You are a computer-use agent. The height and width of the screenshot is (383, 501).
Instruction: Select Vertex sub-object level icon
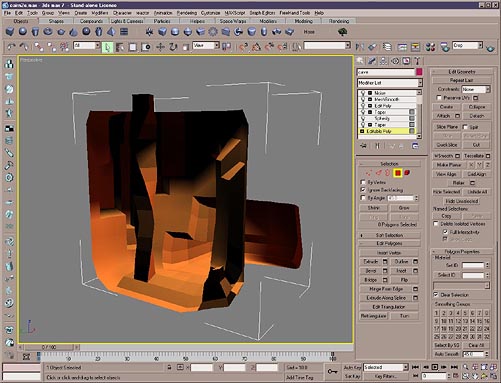[x=369, y=173]
